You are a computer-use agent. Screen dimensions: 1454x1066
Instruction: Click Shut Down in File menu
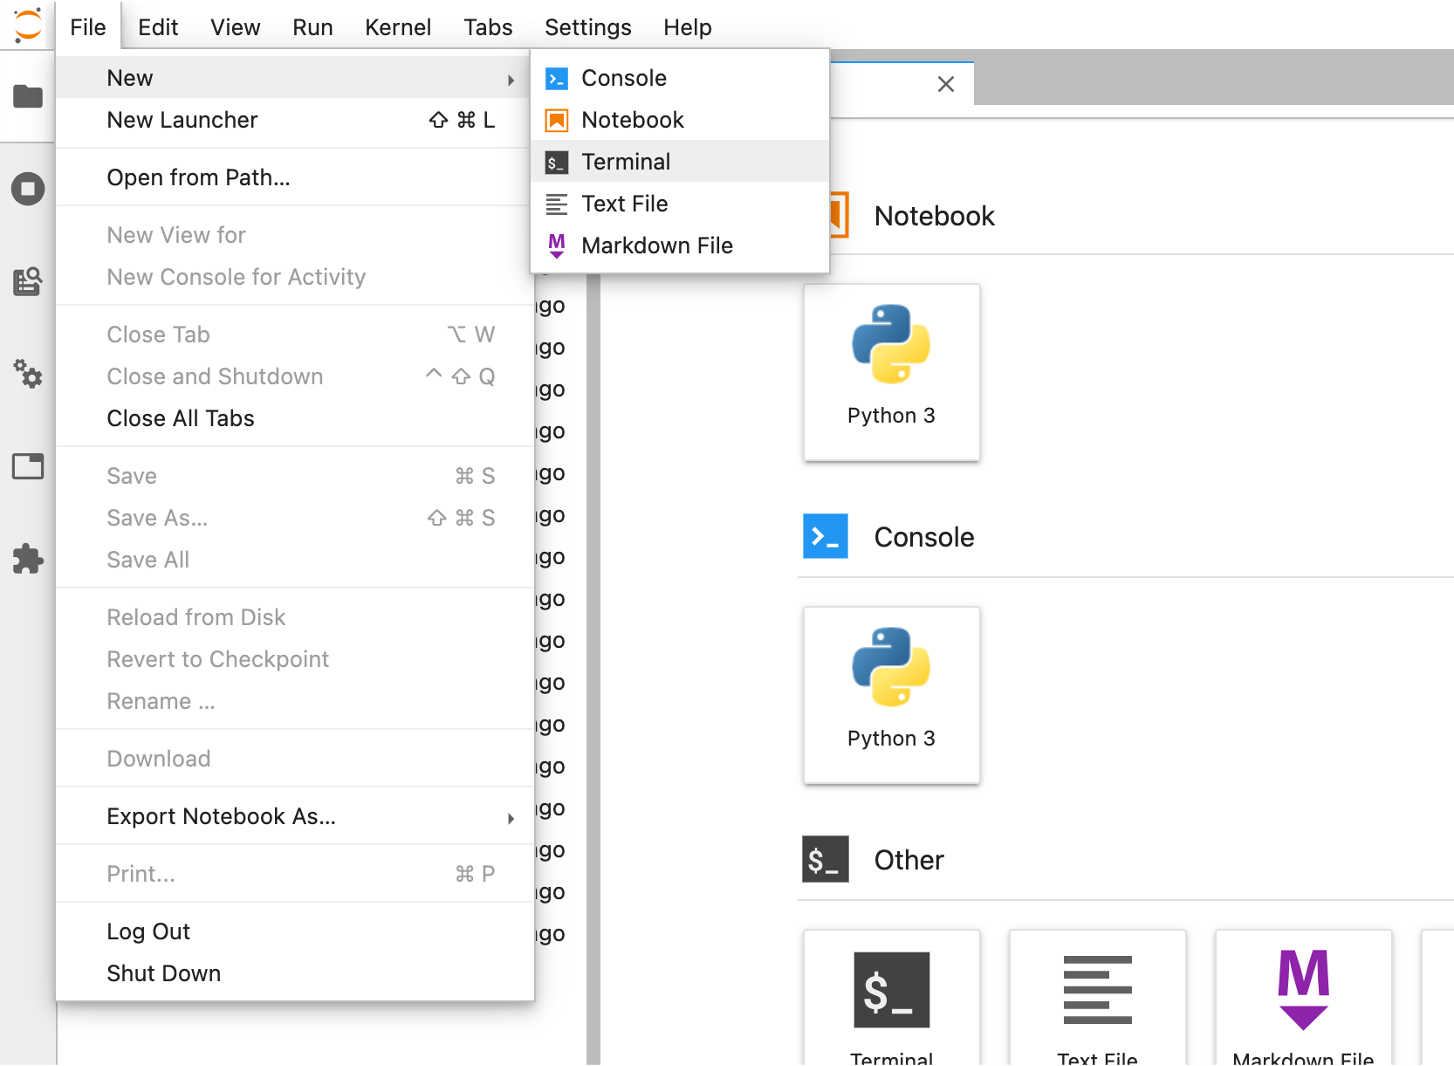[x=164, y=974]
